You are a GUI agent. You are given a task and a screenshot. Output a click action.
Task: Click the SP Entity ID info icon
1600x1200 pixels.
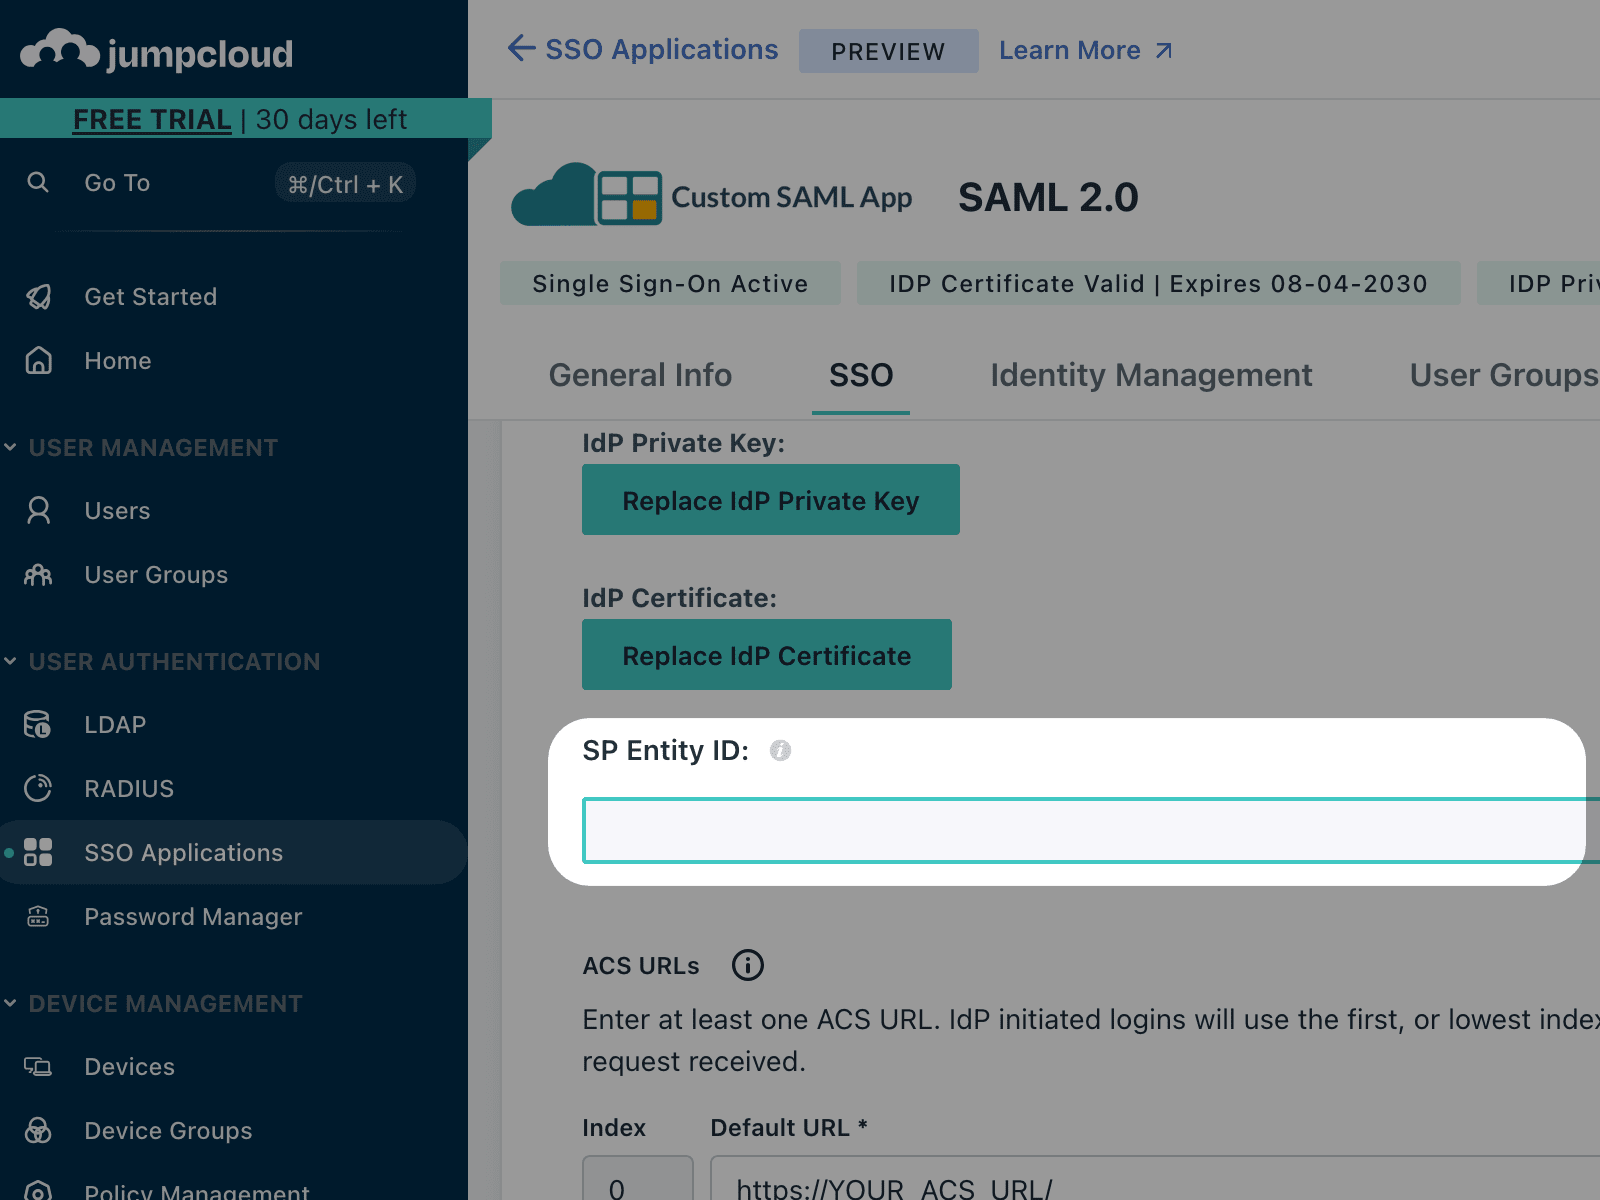(x=780, y=751)
